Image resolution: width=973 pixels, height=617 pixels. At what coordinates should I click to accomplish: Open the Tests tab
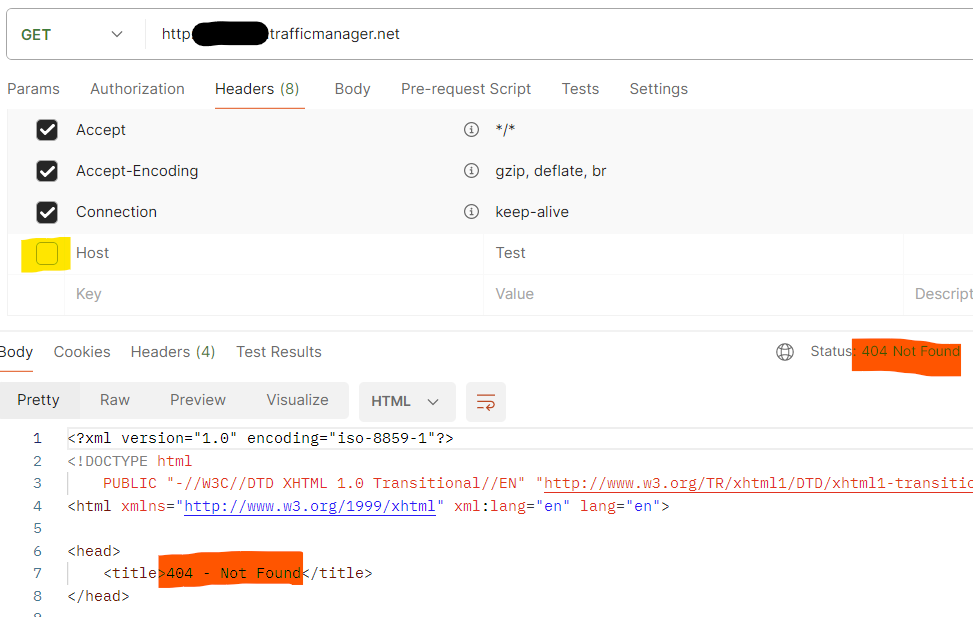pos(580,89)
